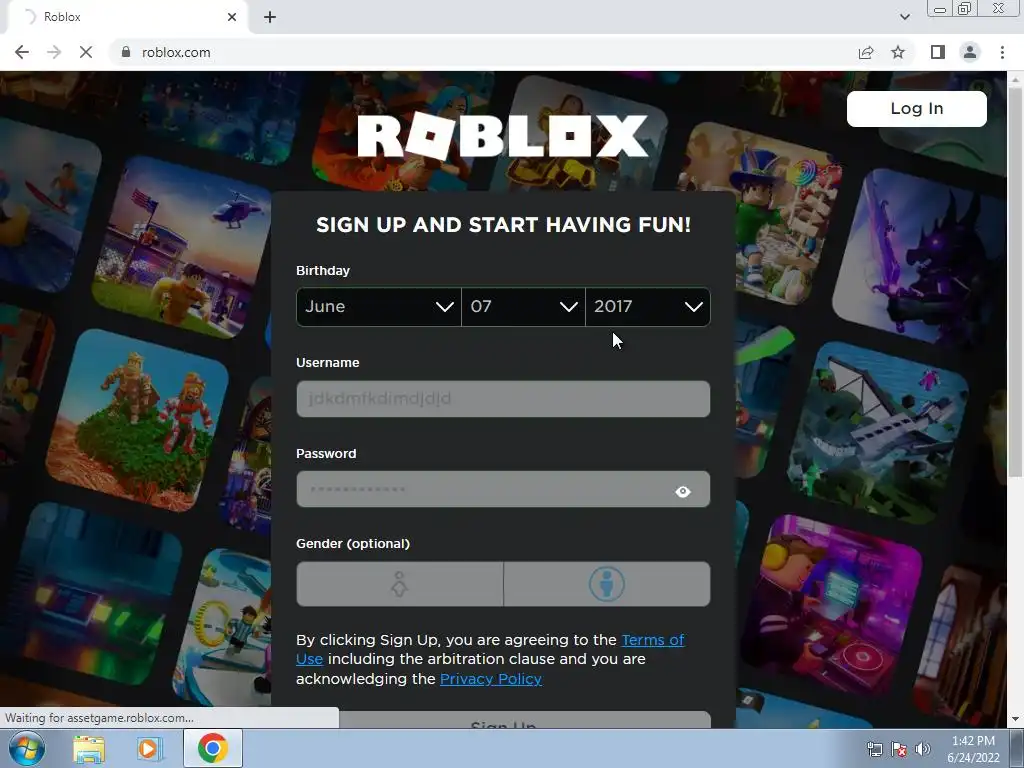Click the page vertical scrollbar
The height and width of the screenshot is (768, 1024).
[1014, 281]
